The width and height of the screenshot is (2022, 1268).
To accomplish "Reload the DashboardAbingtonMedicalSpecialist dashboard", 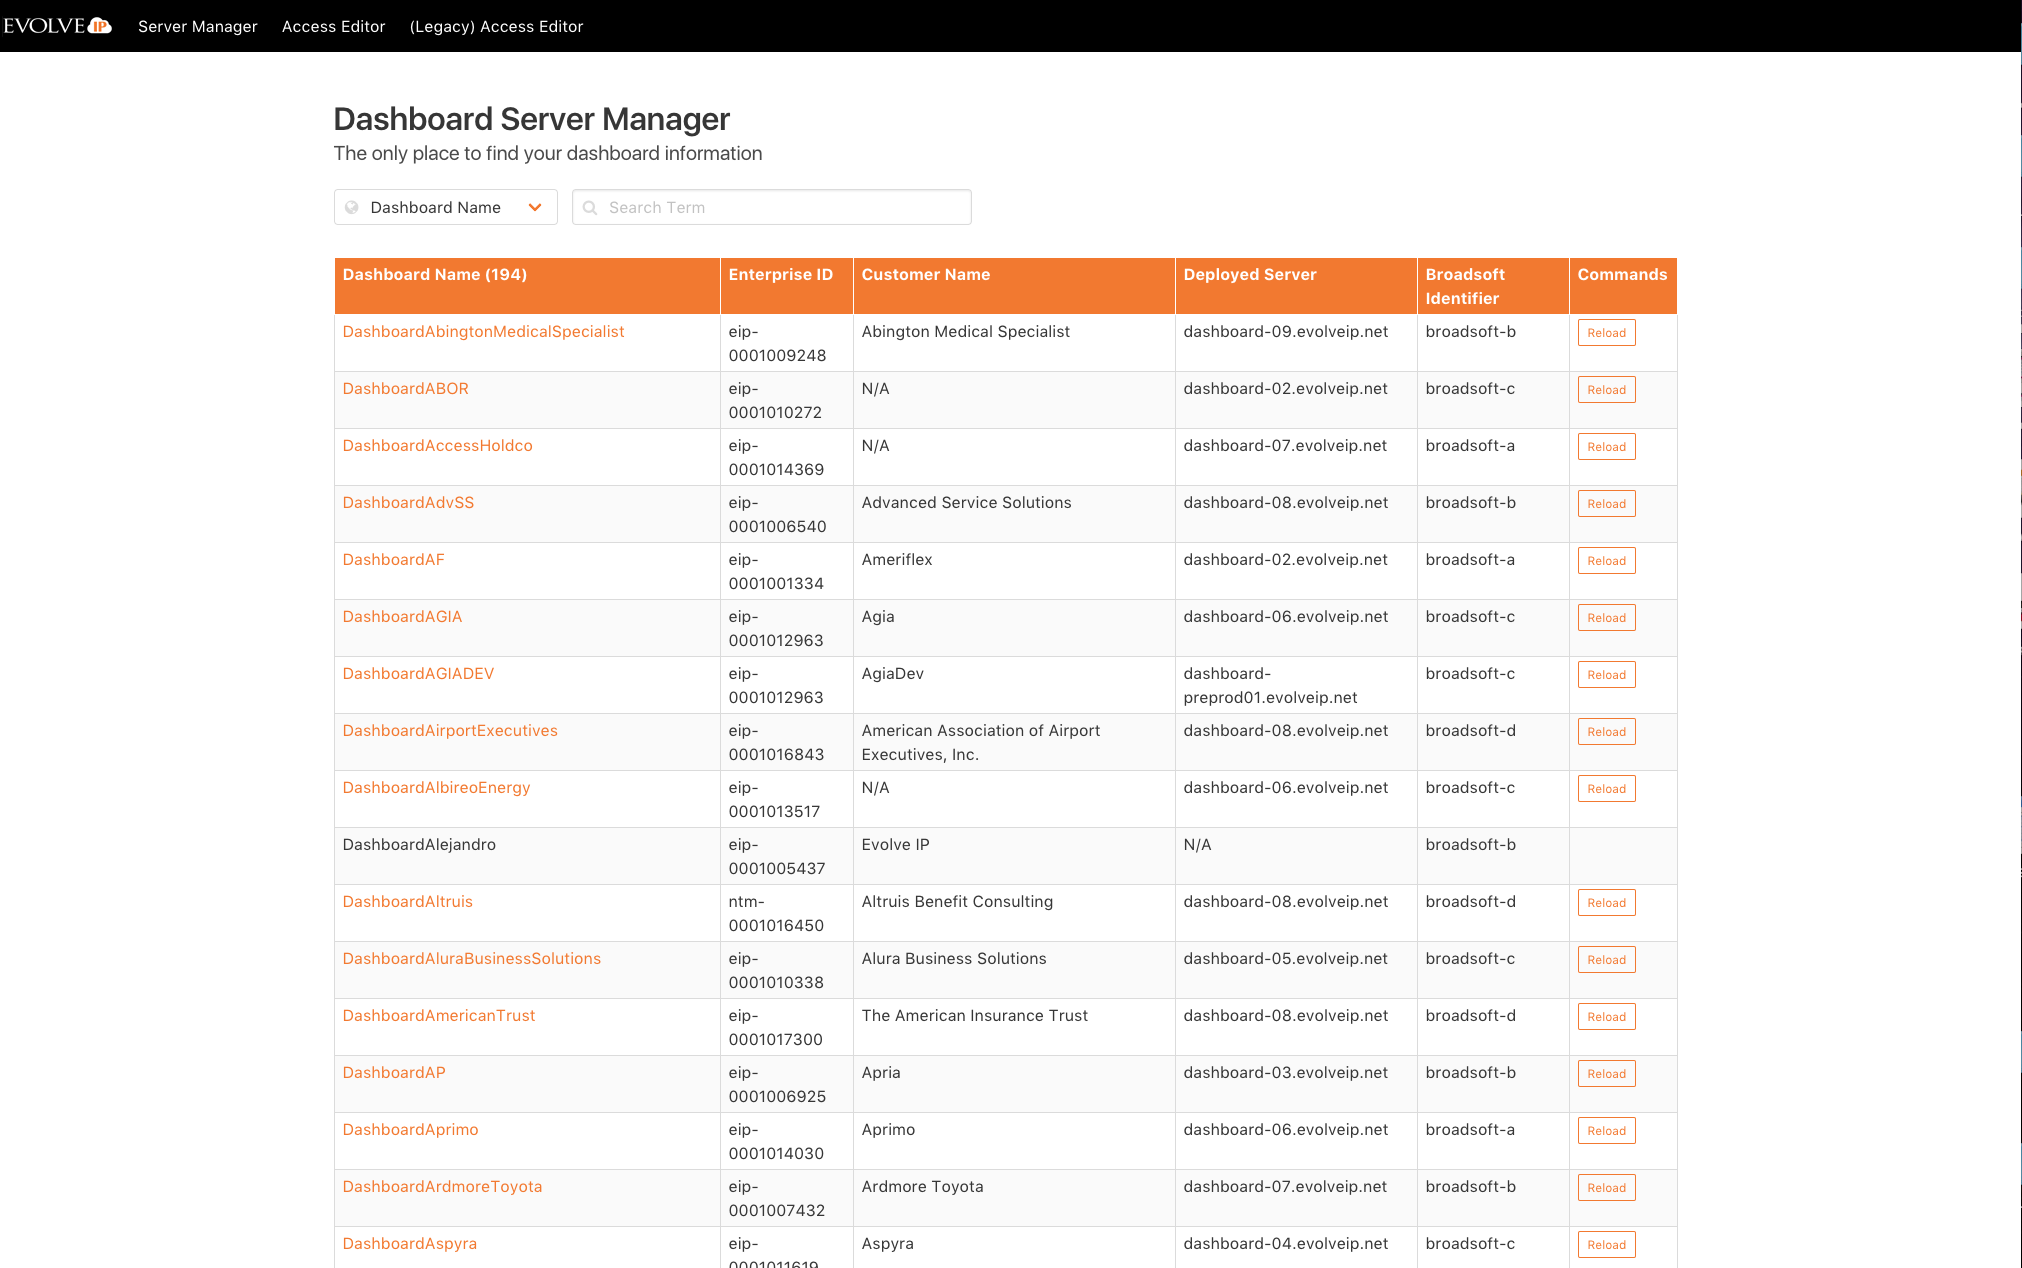I will (1606, 333).
